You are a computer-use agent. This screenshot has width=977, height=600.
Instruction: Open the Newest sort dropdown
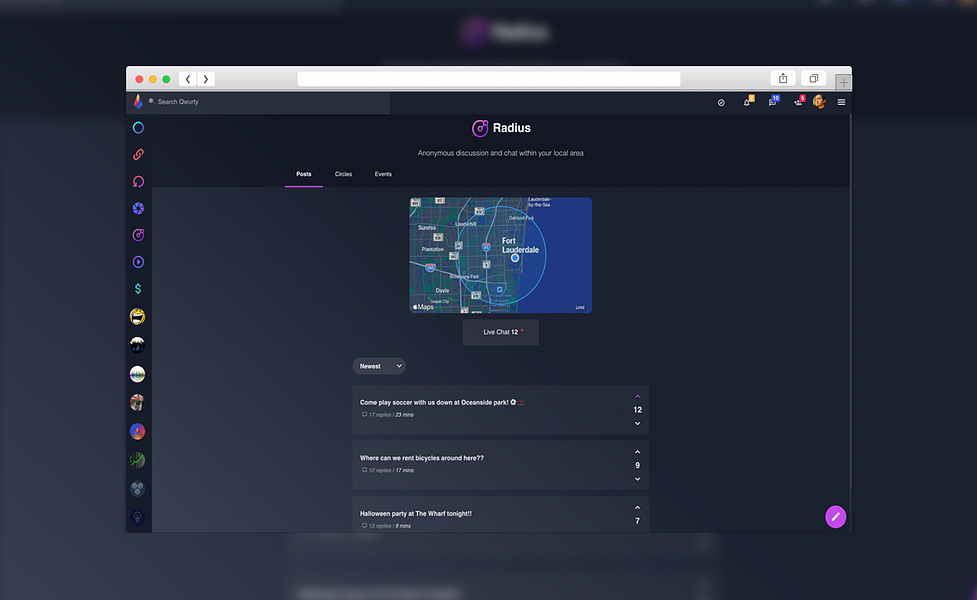point(379,366)
